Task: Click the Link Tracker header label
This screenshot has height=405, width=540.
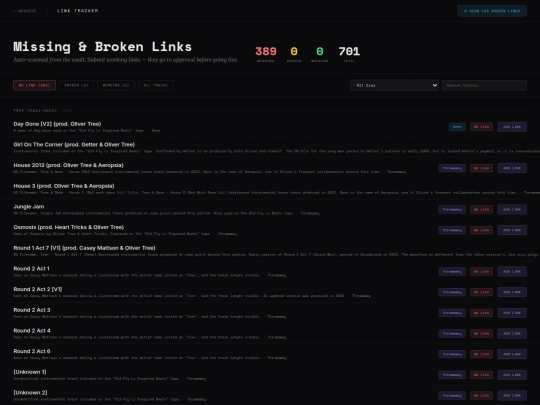Action: (77, 11)
